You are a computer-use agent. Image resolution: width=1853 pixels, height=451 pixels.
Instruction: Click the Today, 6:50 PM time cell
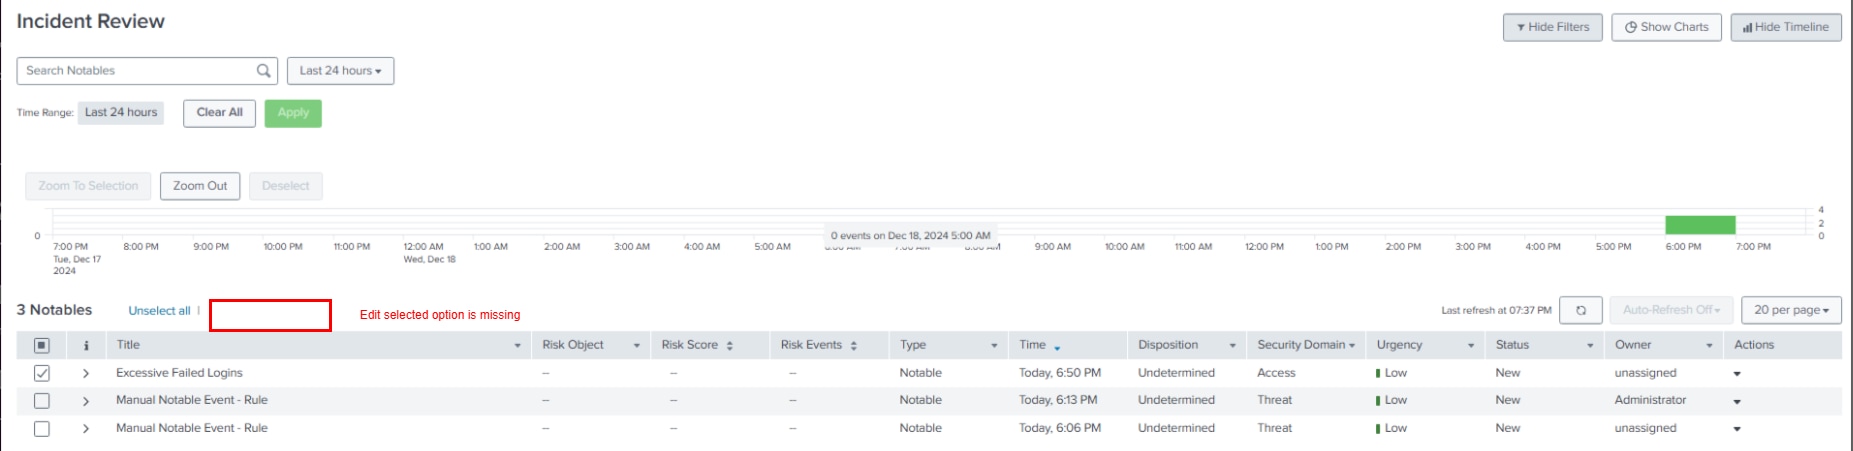[1060, 373]
